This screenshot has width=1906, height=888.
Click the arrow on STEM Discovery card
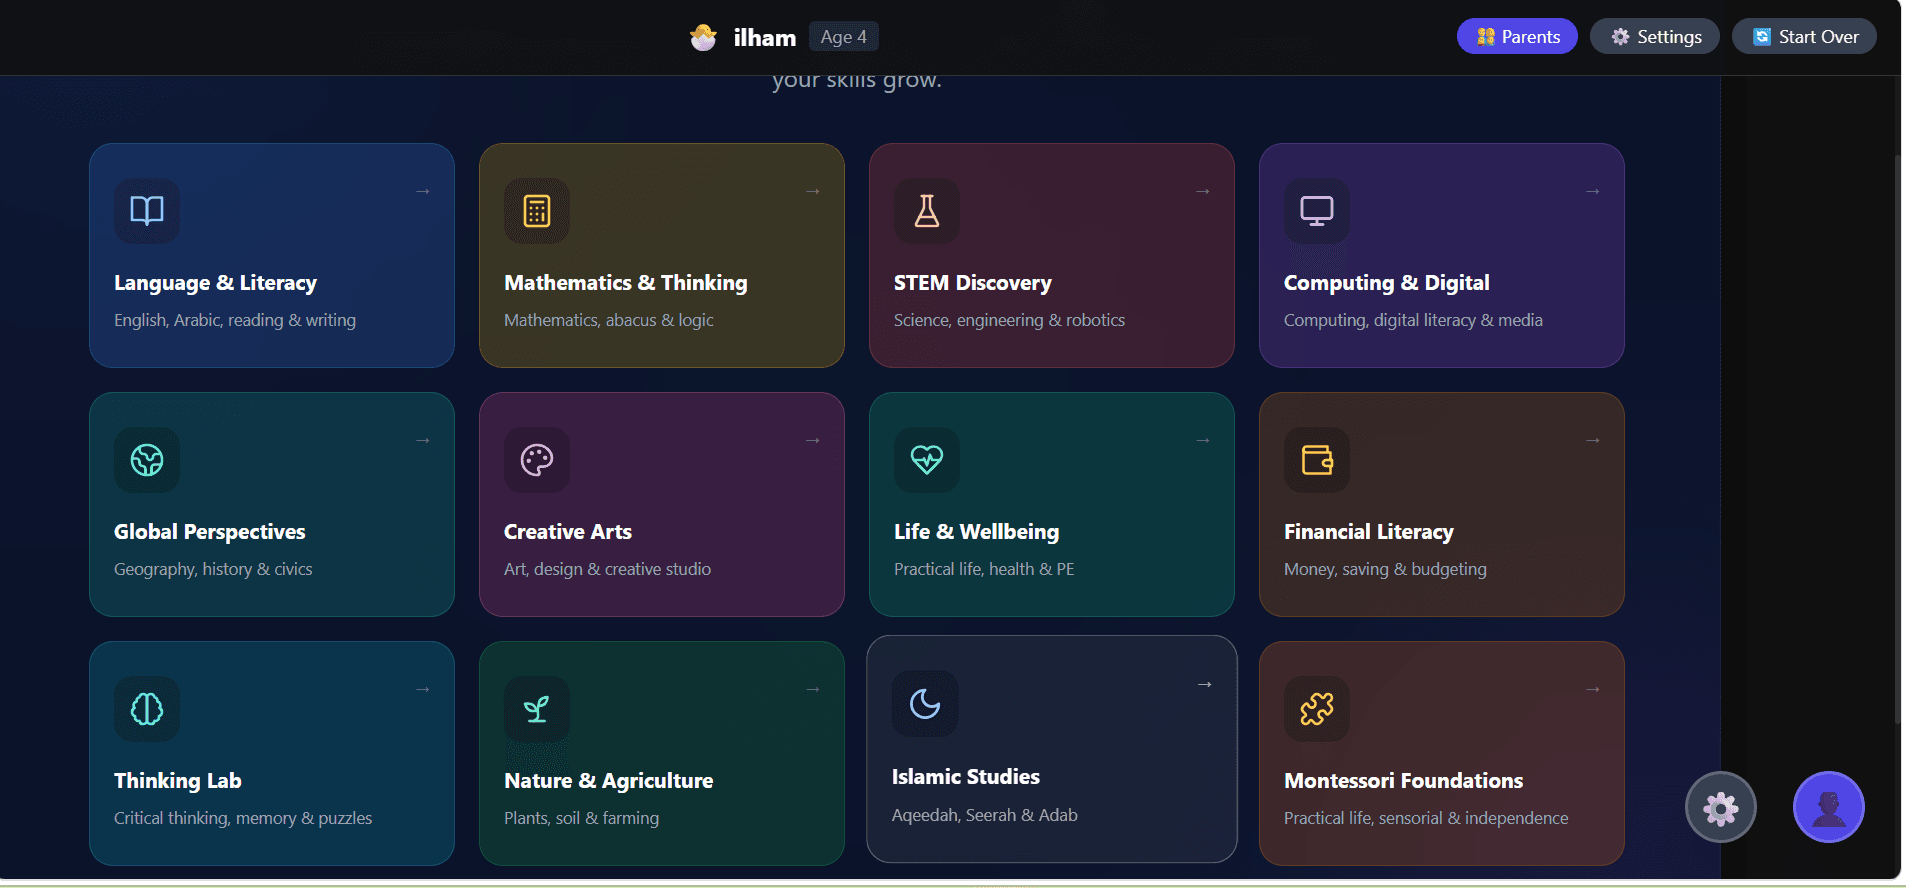pyautogui.click(x=1203, y=191)
